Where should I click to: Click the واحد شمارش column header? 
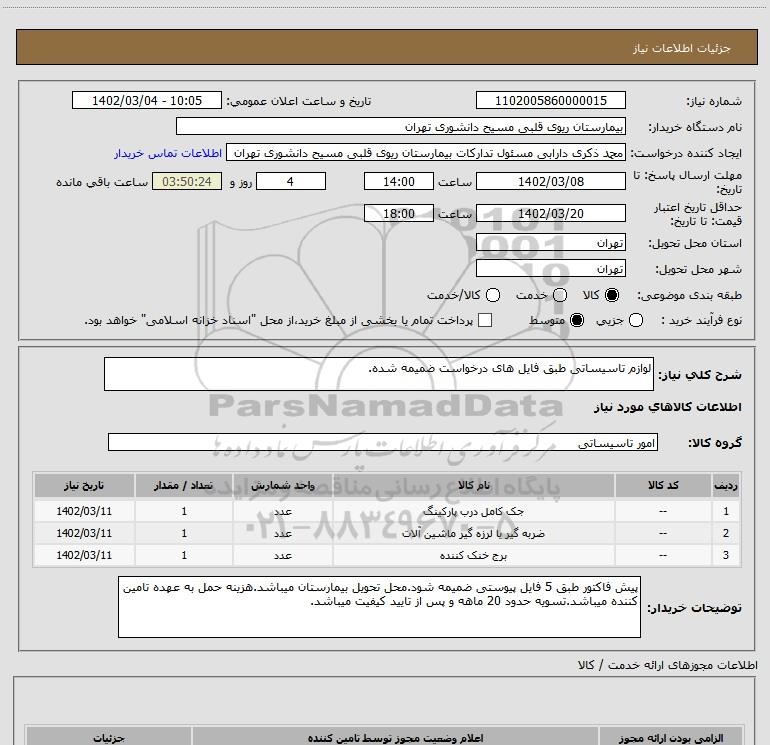(x=283, y=485)
